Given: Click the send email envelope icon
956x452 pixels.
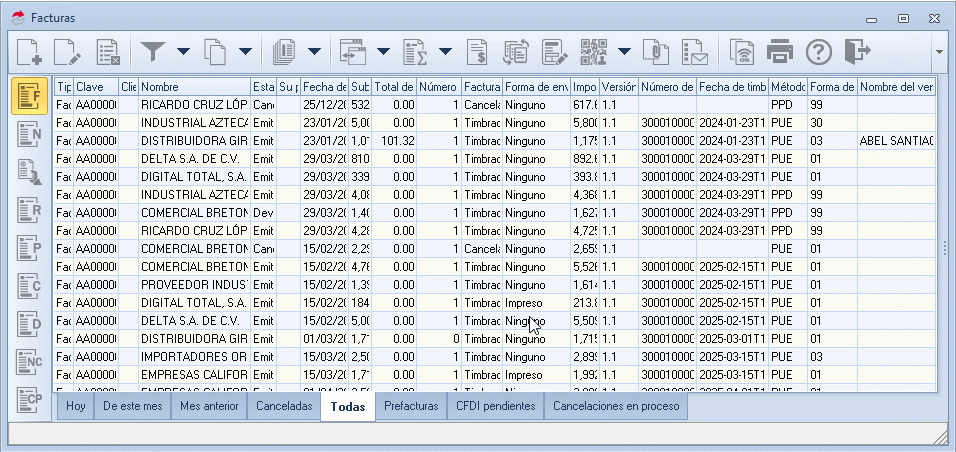Looking at the screenshot, I should tap(695, 51).
